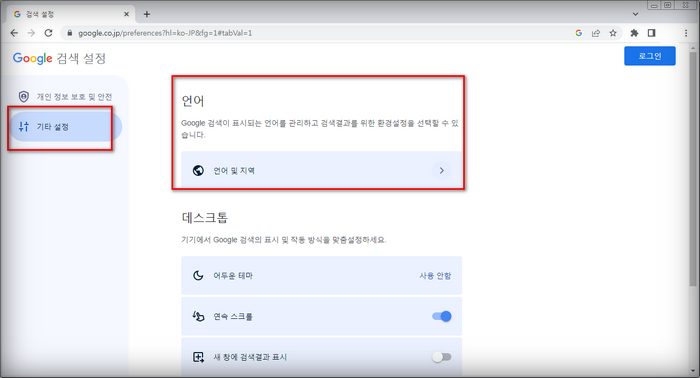
Task: Click the blue 로그인 button
Action: 650,56
